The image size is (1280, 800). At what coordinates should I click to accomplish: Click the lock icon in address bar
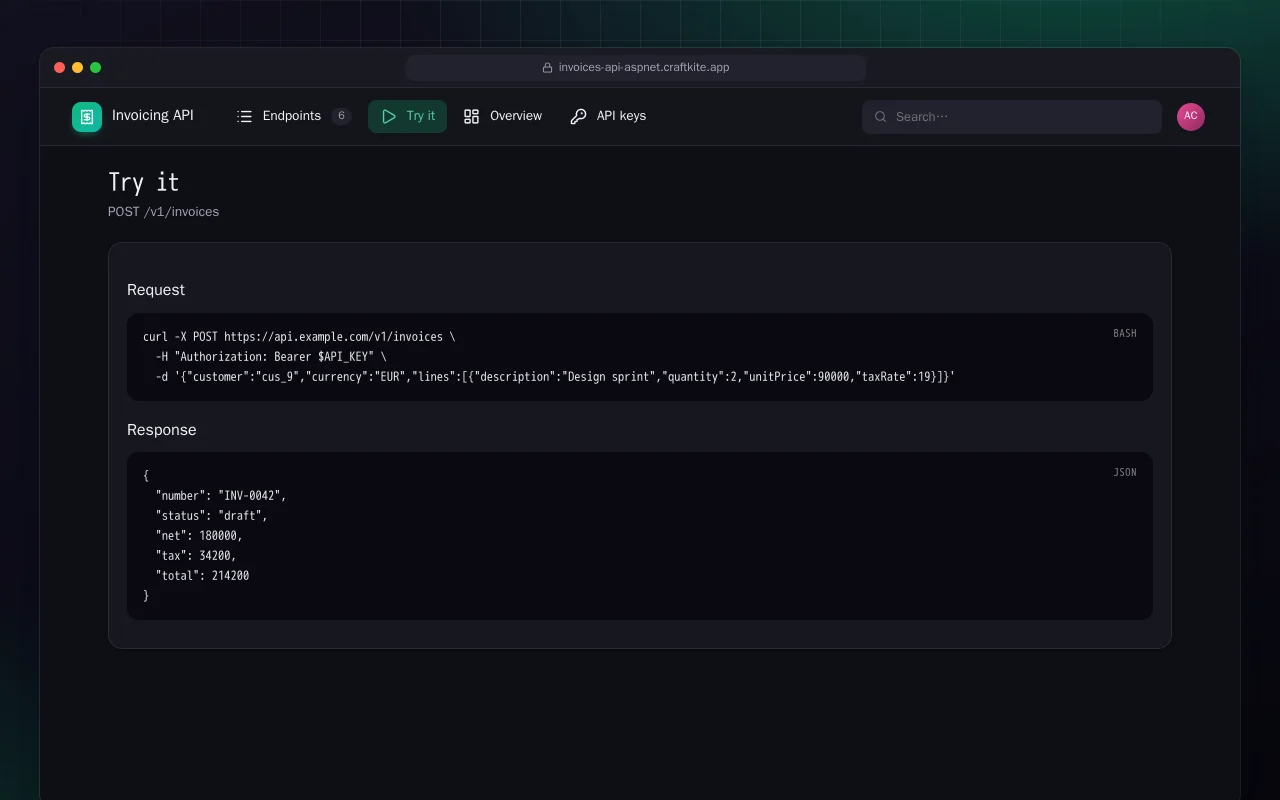point(547,68)
